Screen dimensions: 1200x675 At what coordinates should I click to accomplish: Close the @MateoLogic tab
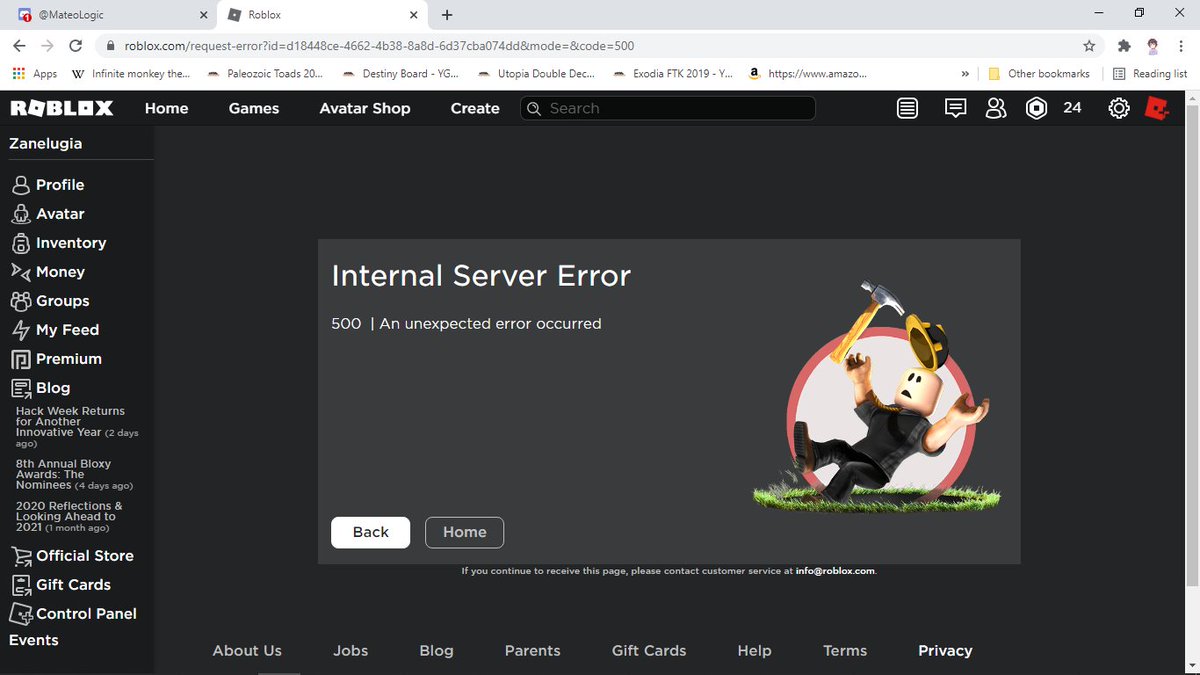[x=203, y=15]
